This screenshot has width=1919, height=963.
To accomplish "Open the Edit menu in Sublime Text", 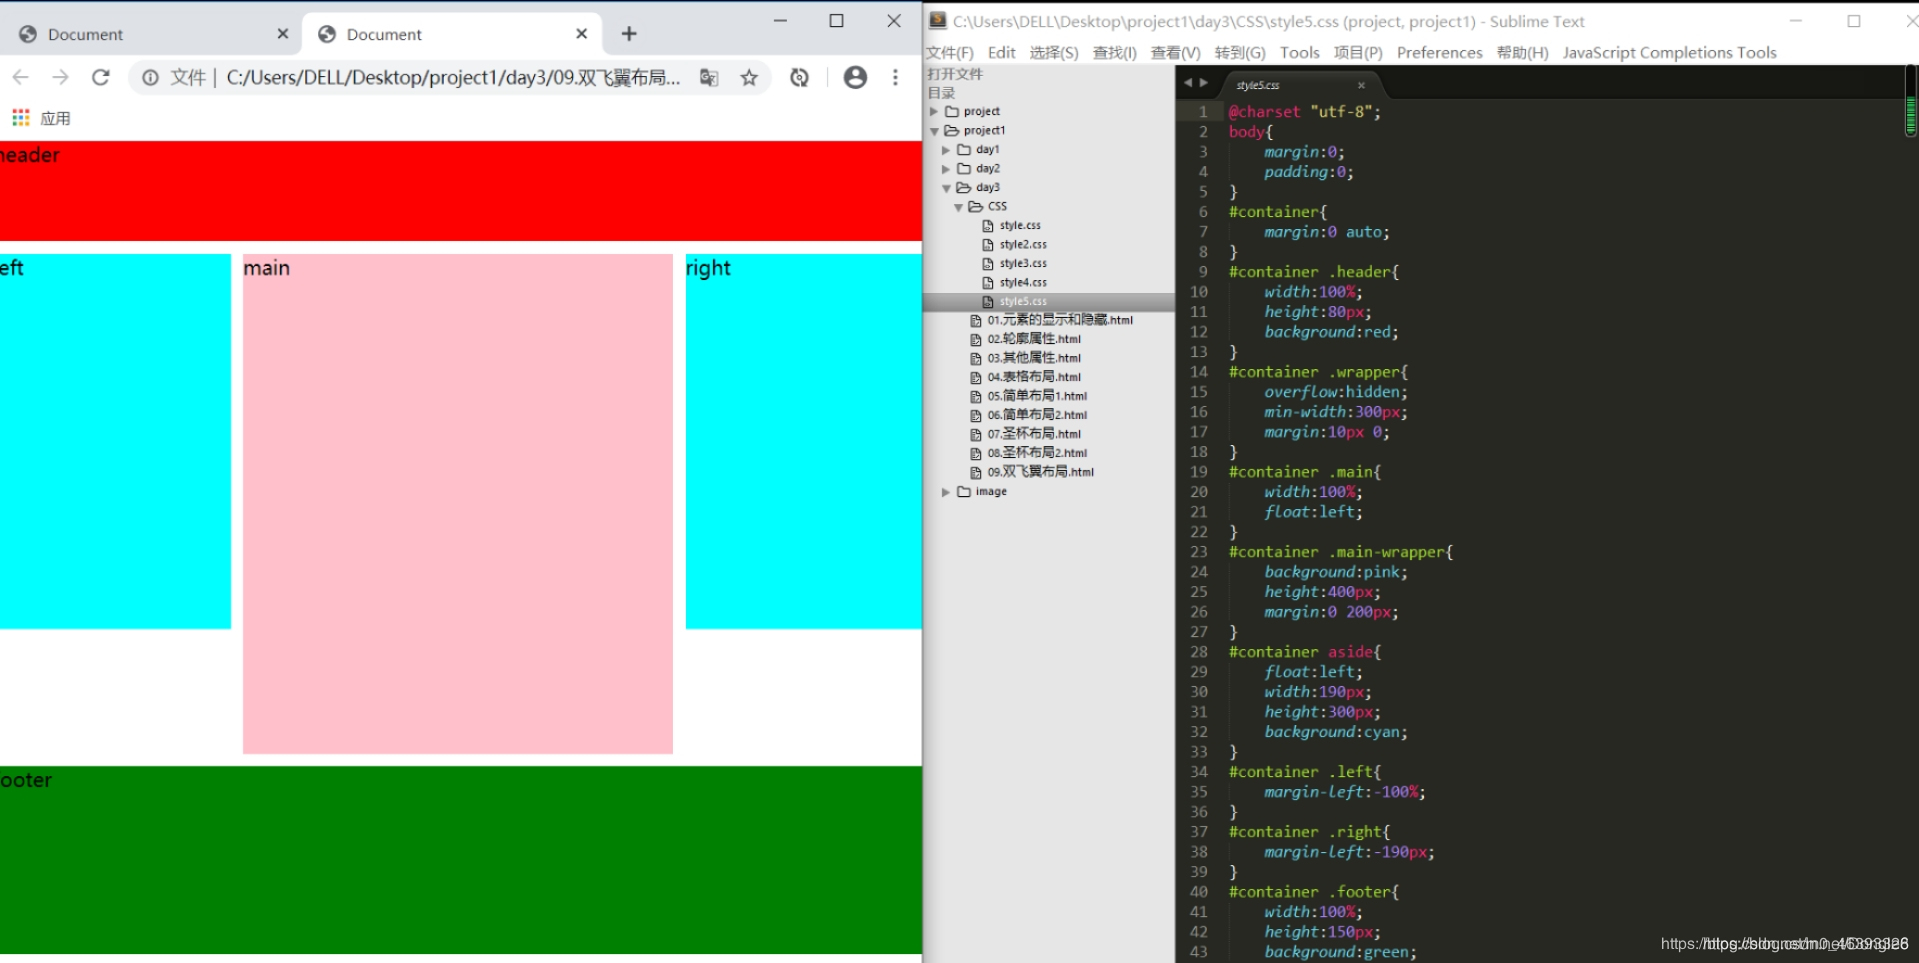I will [1001, 53].
